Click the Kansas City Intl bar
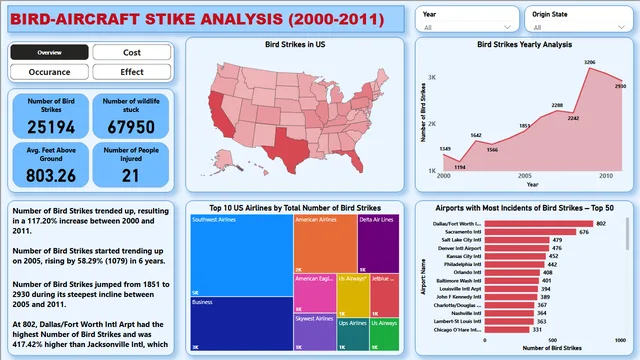Image resolution: width=640 pixels, height=360 pixels. pos(515,256)
